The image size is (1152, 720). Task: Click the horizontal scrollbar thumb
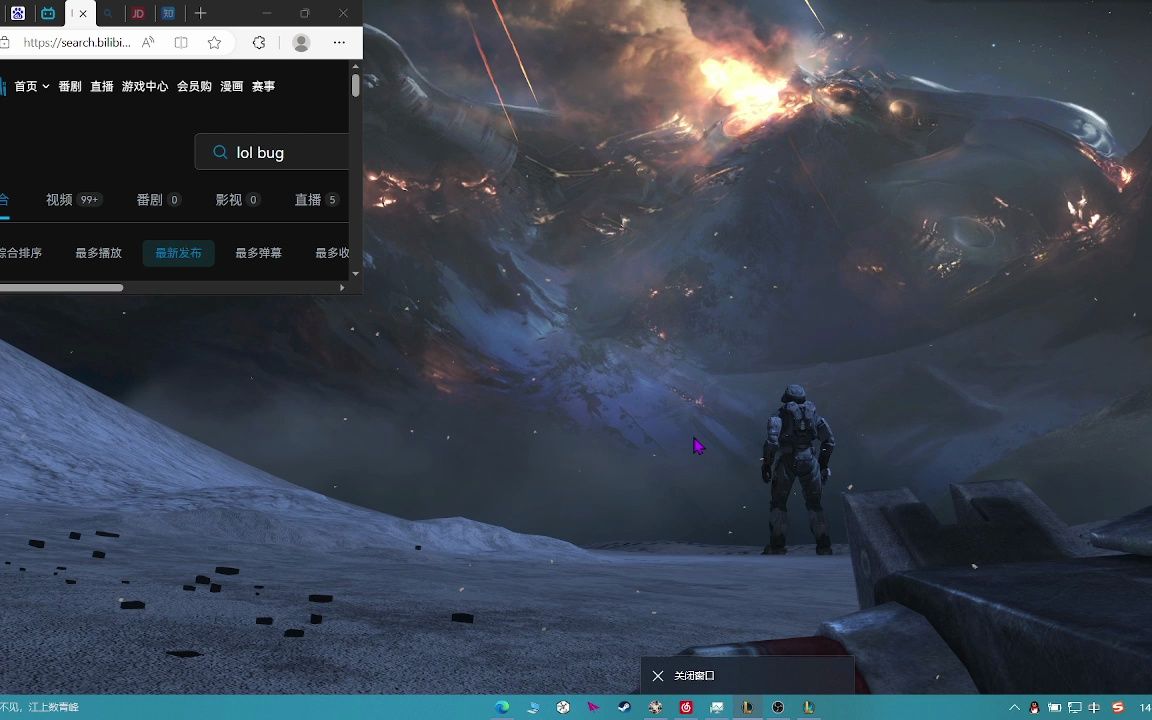62,287
